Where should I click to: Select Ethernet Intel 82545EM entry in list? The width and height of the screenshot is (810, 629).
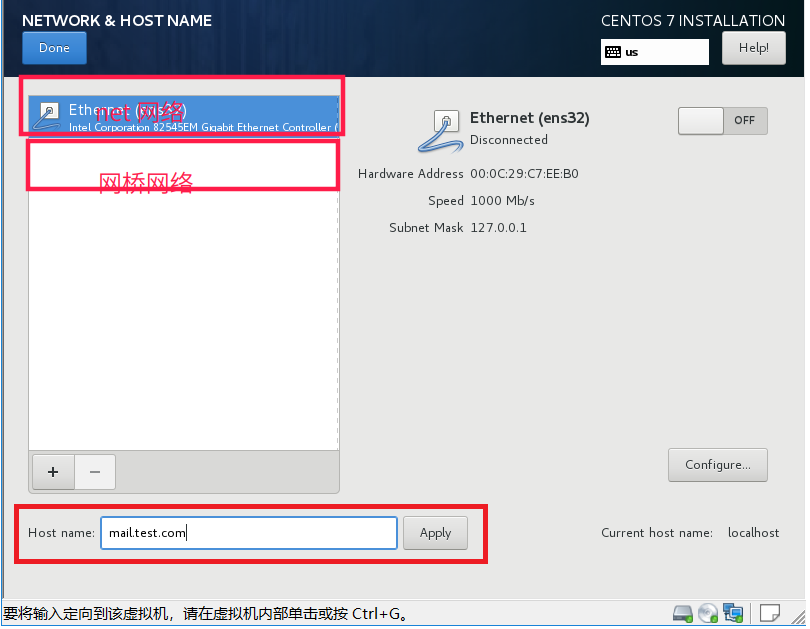point(184,115)
